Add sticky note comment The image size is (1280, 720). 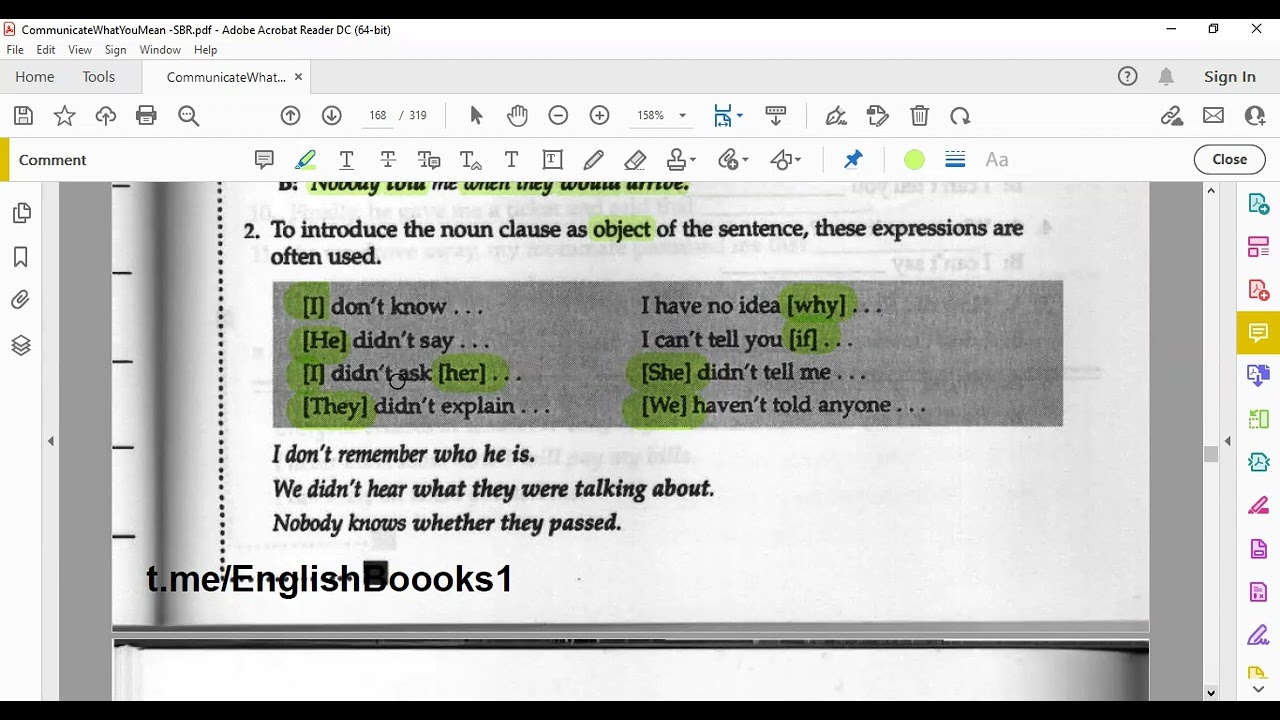coord(264,160)
